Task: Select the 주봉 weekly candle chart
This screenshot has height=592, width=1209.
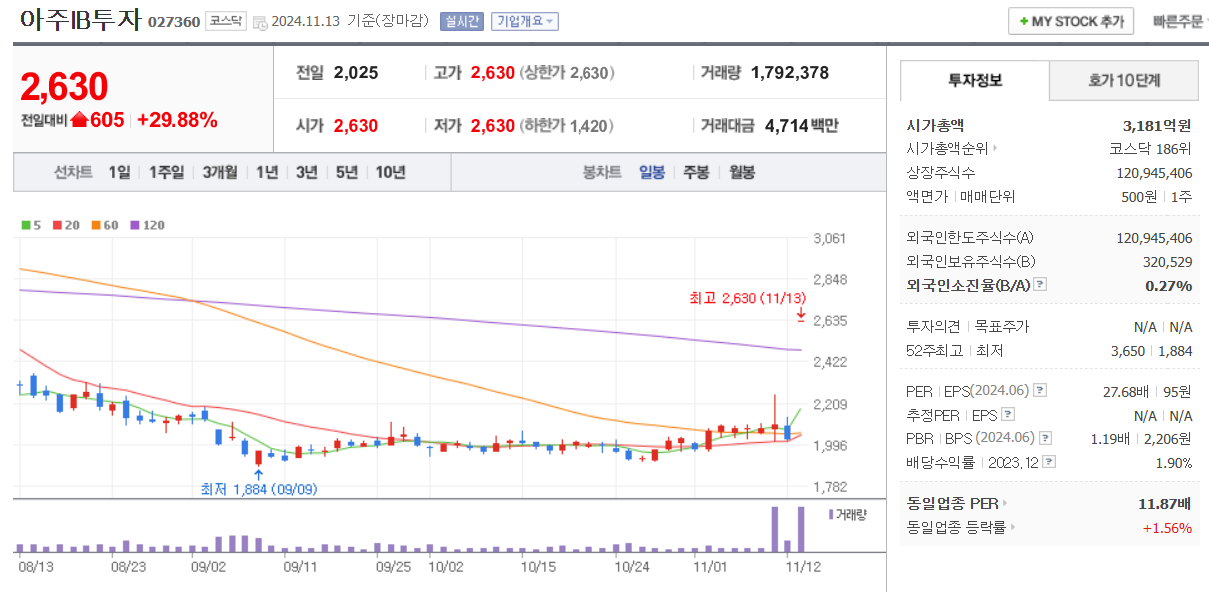Action: tap(696, 173)
